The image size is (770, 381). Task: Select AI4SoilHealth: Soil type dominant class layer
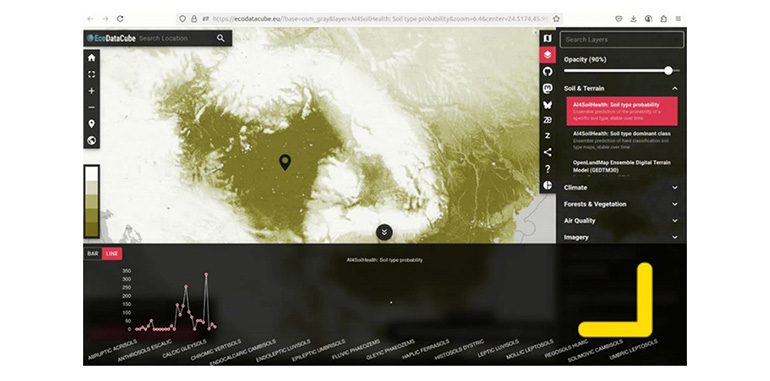point(622,140)
